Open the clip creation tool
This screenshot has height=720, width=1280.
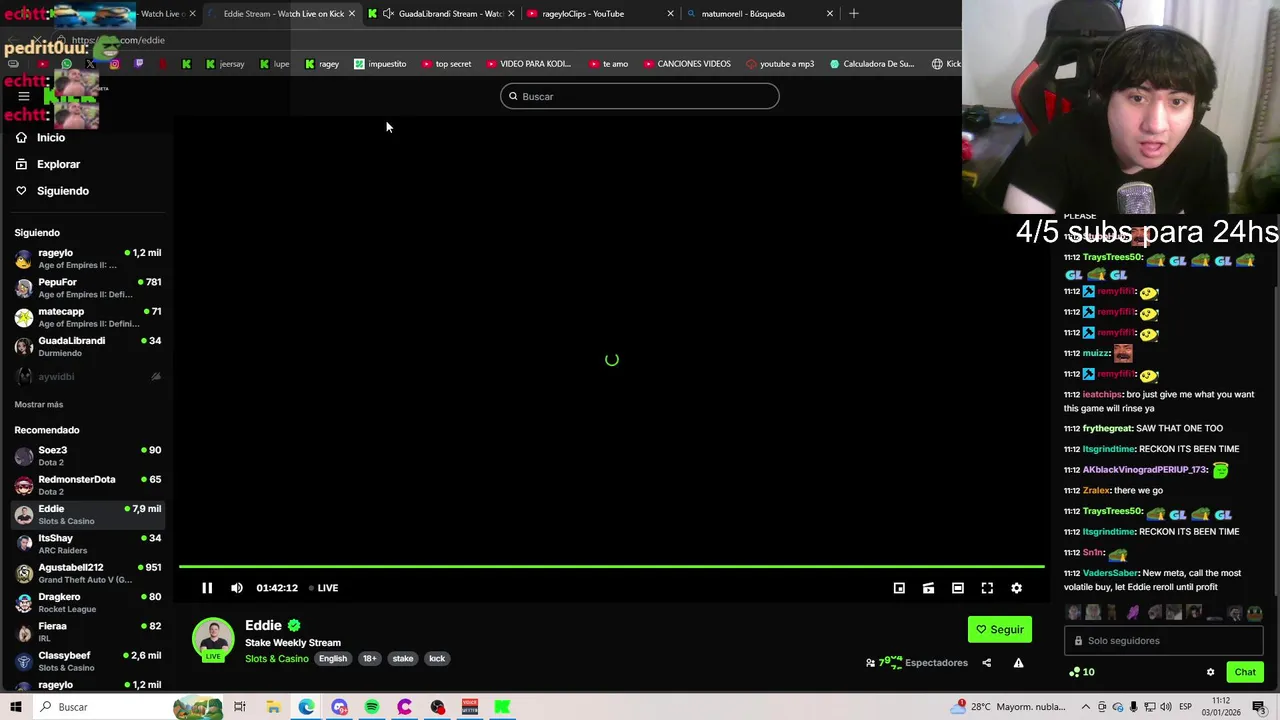pos(928,588)
